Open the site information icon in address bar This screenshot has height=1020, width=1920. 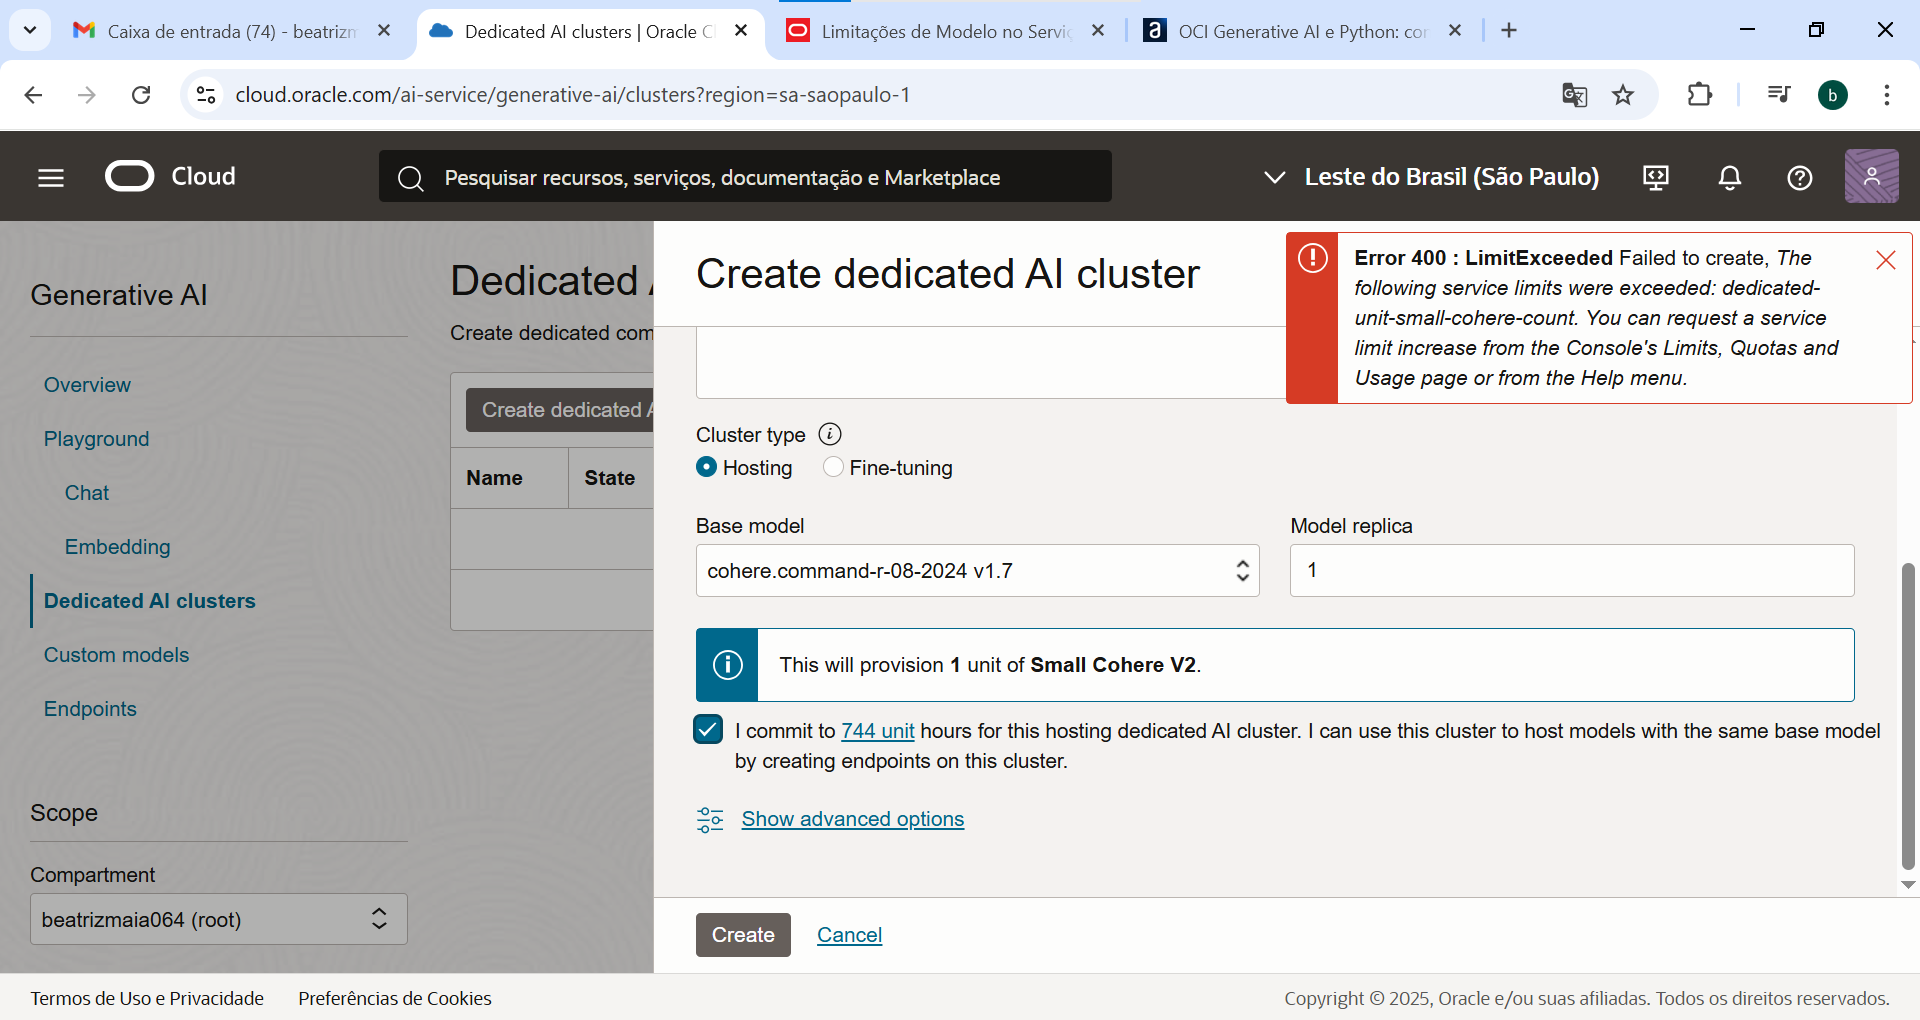coord(206,95)
